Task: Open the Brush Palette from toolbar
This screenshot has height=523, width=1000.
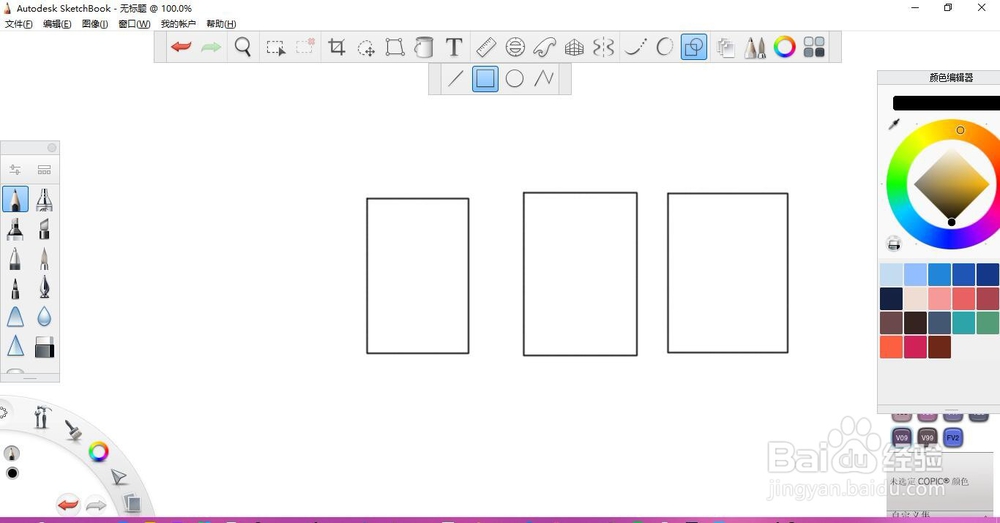Action: point(755,47)
